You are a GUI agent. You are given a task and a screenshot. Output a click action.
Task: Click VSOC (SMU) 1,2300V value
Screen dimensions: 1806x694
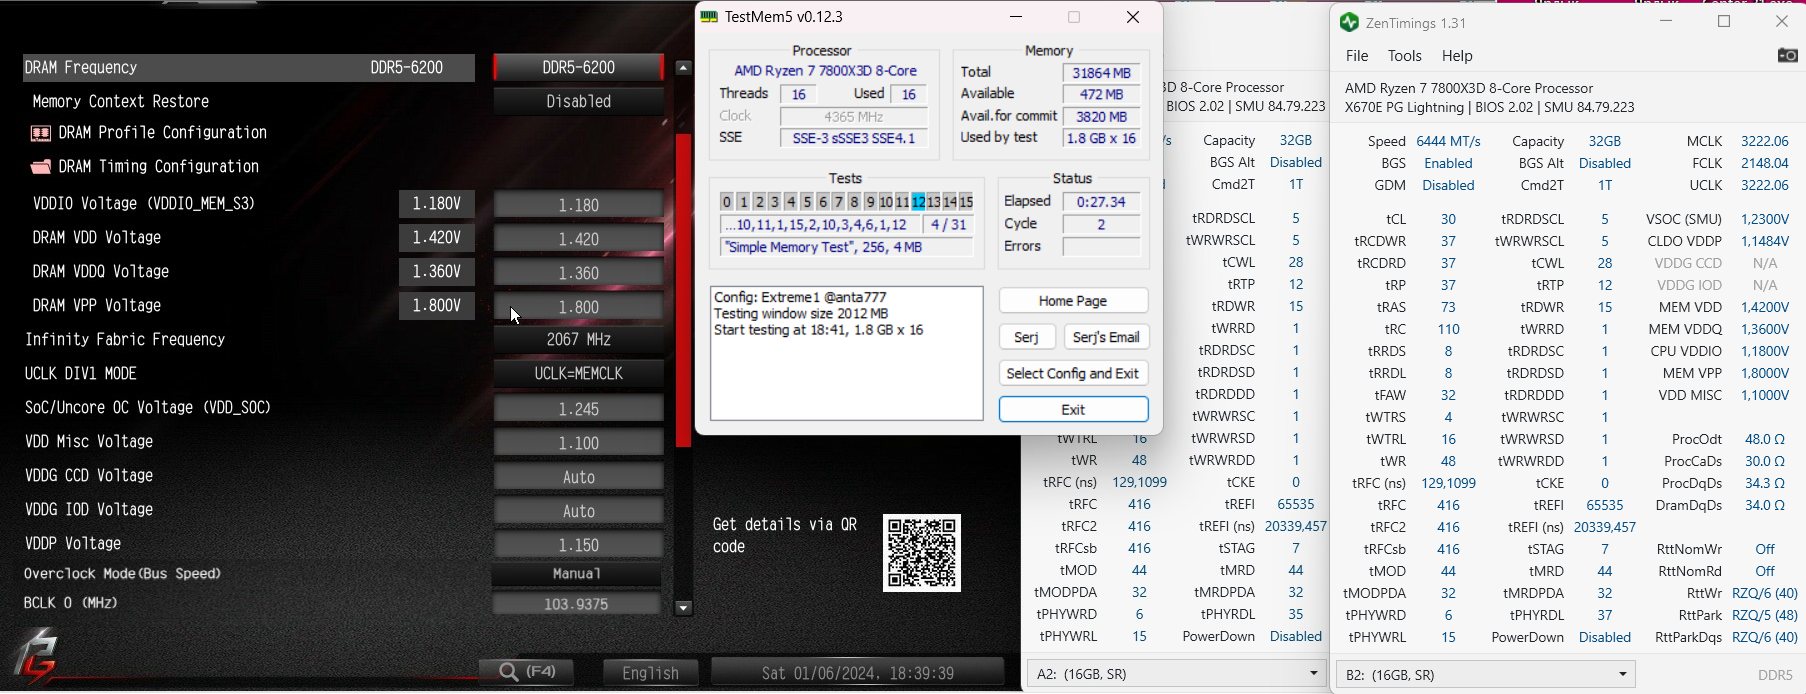(x=1764, y=219)
